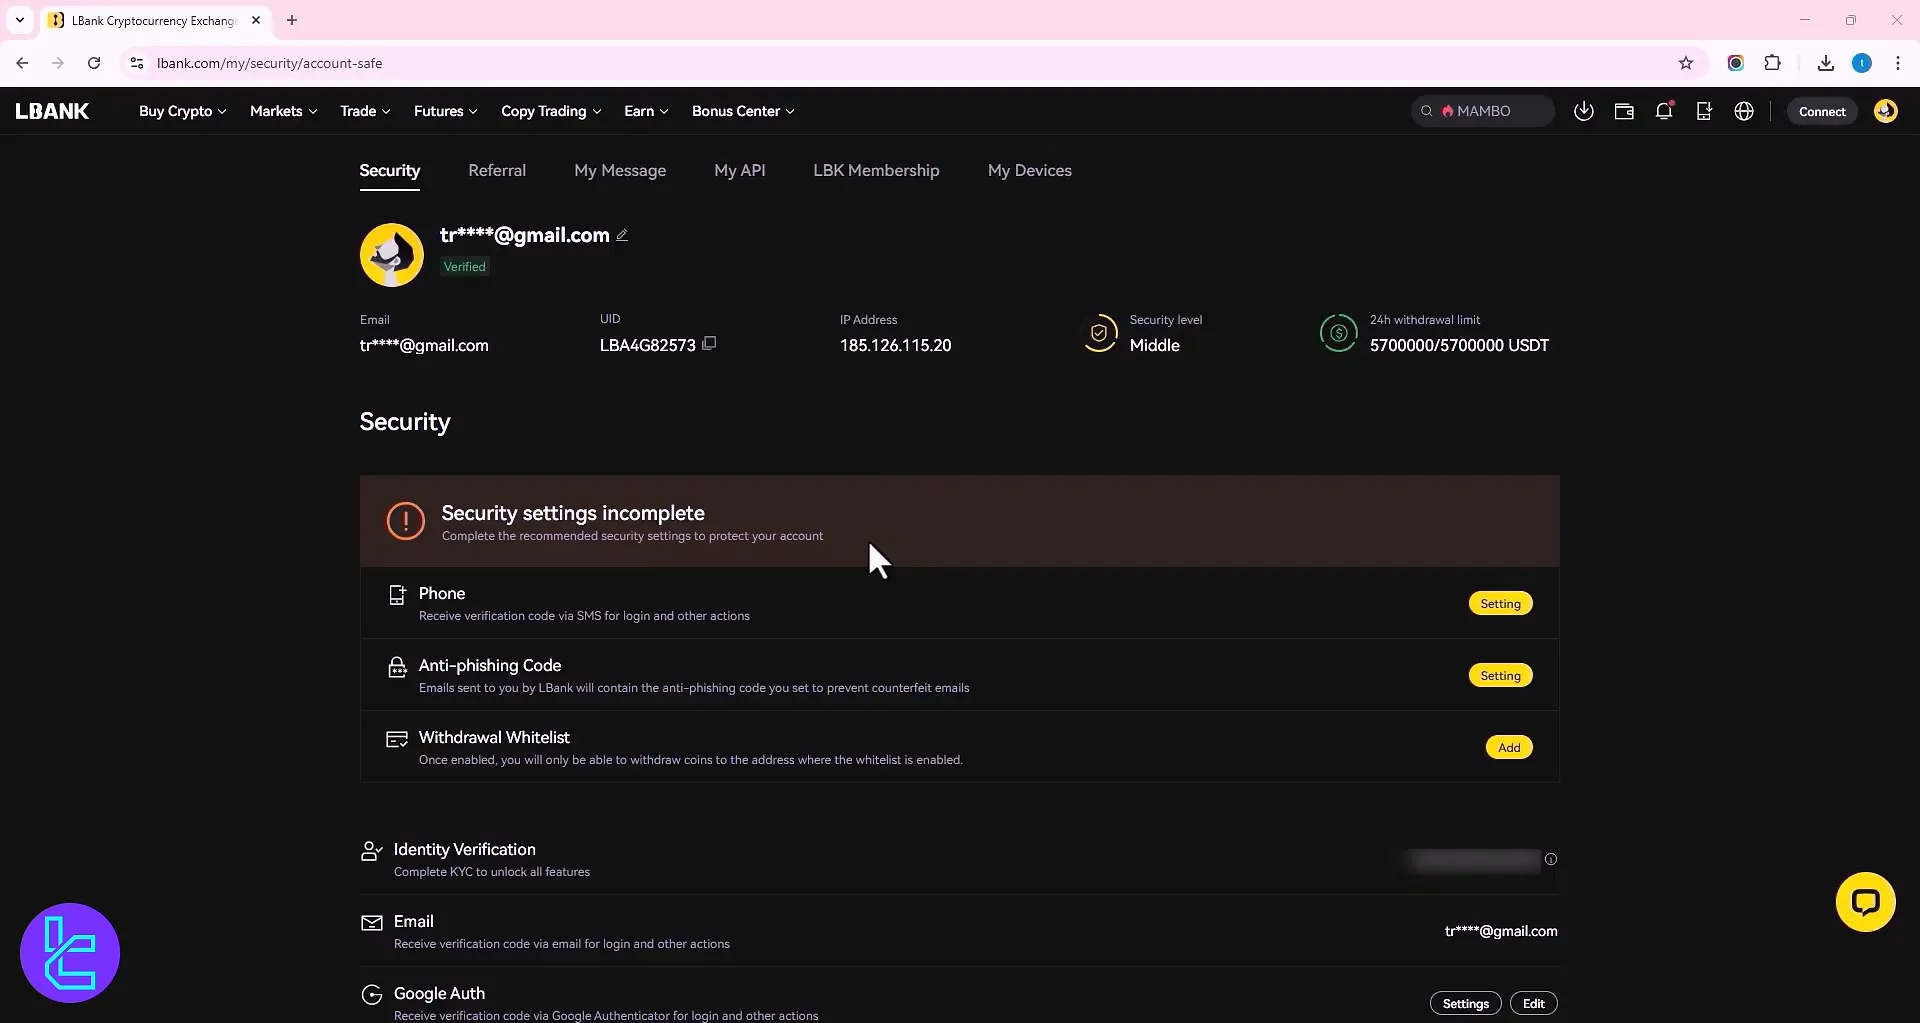Click the colorful extension icon in toolbar

click(1735, 63)
